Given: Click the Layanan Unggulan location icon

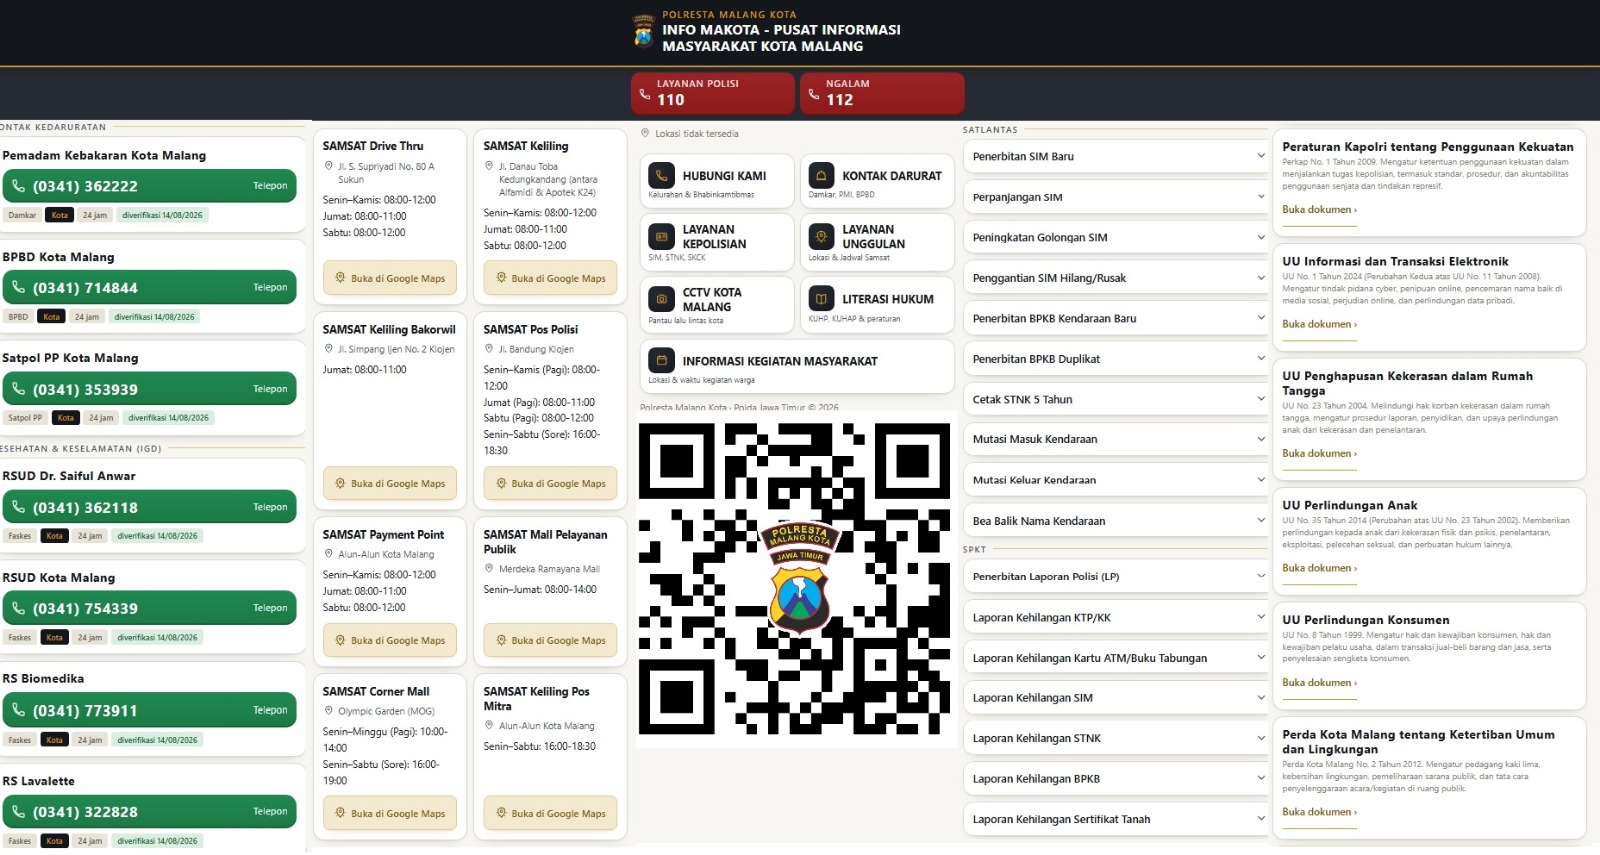Looking at the screenshot, I should pyautogui.click(x=821, y=237).
